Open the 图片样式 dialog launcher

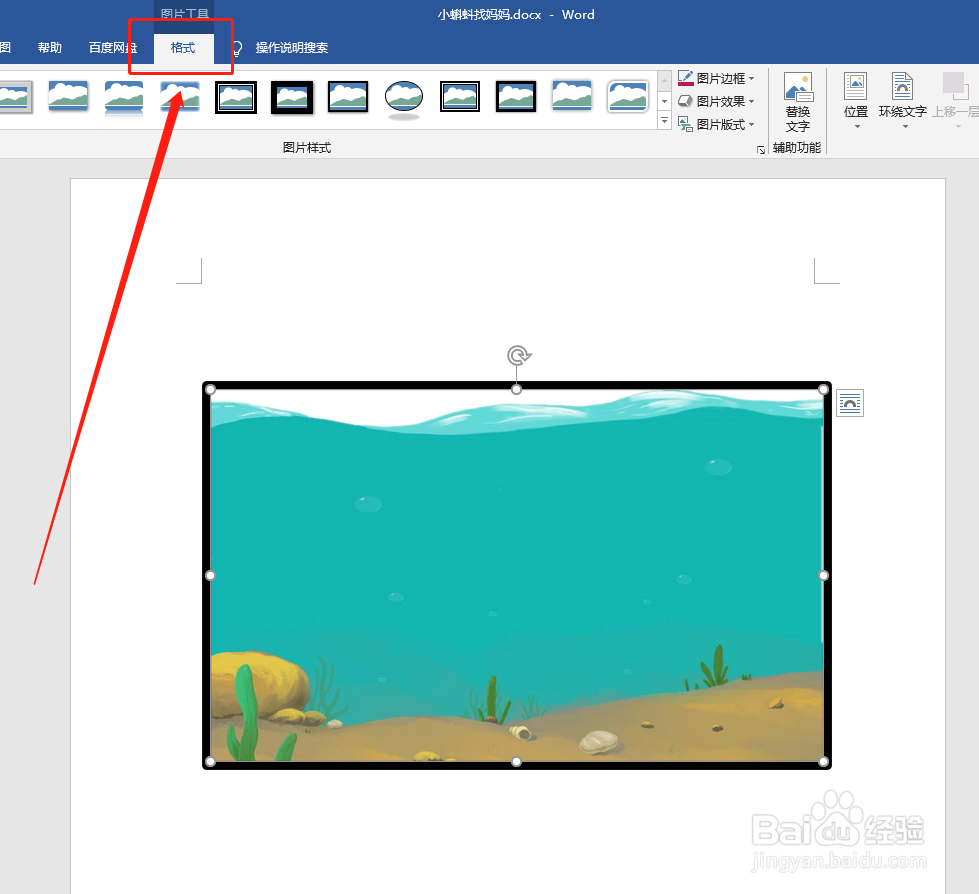(x=760, y=149)
